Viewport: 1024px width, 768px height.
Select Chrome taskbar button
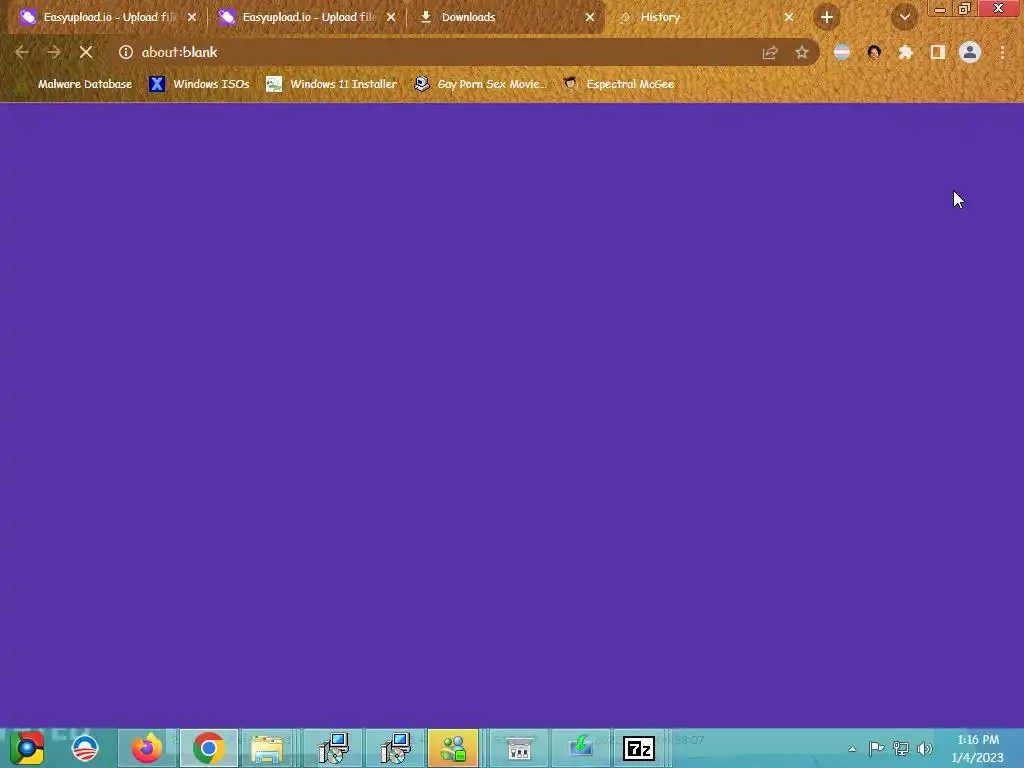(209, 748)
